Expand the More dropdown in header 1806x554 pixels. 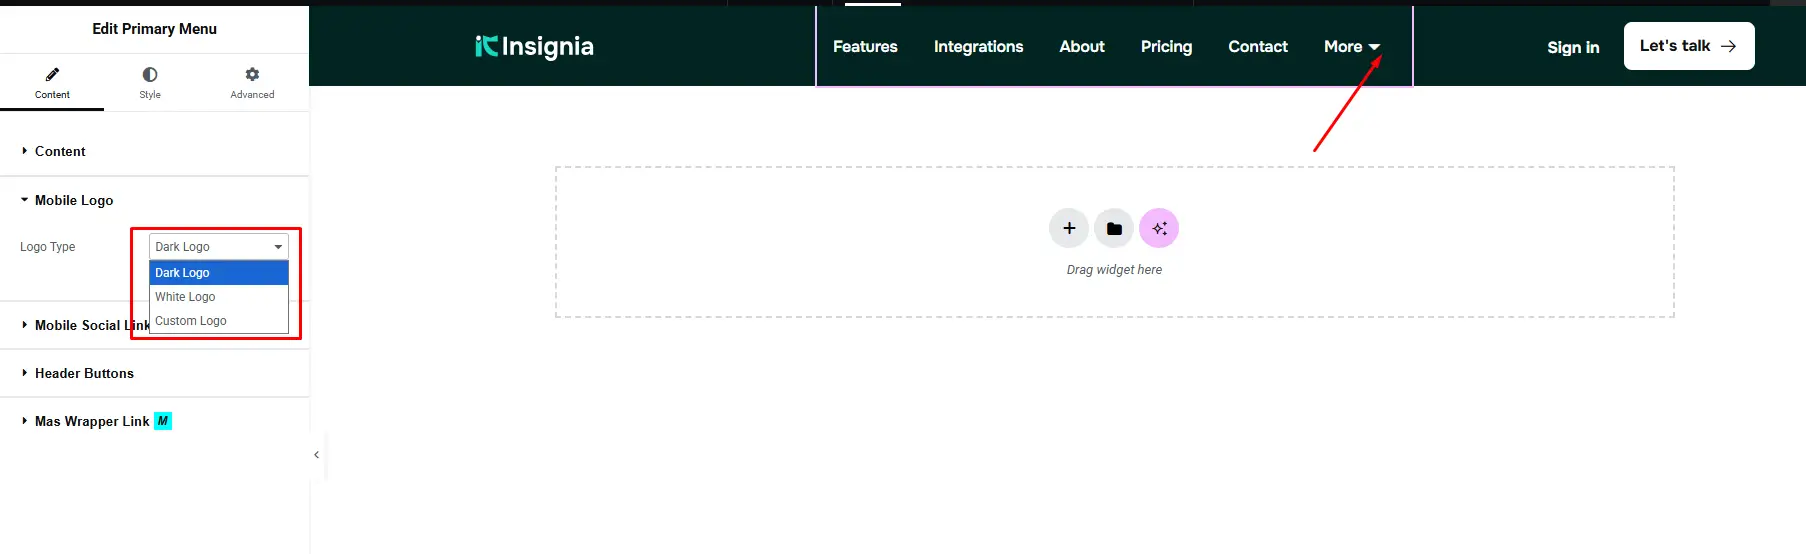1351,46
